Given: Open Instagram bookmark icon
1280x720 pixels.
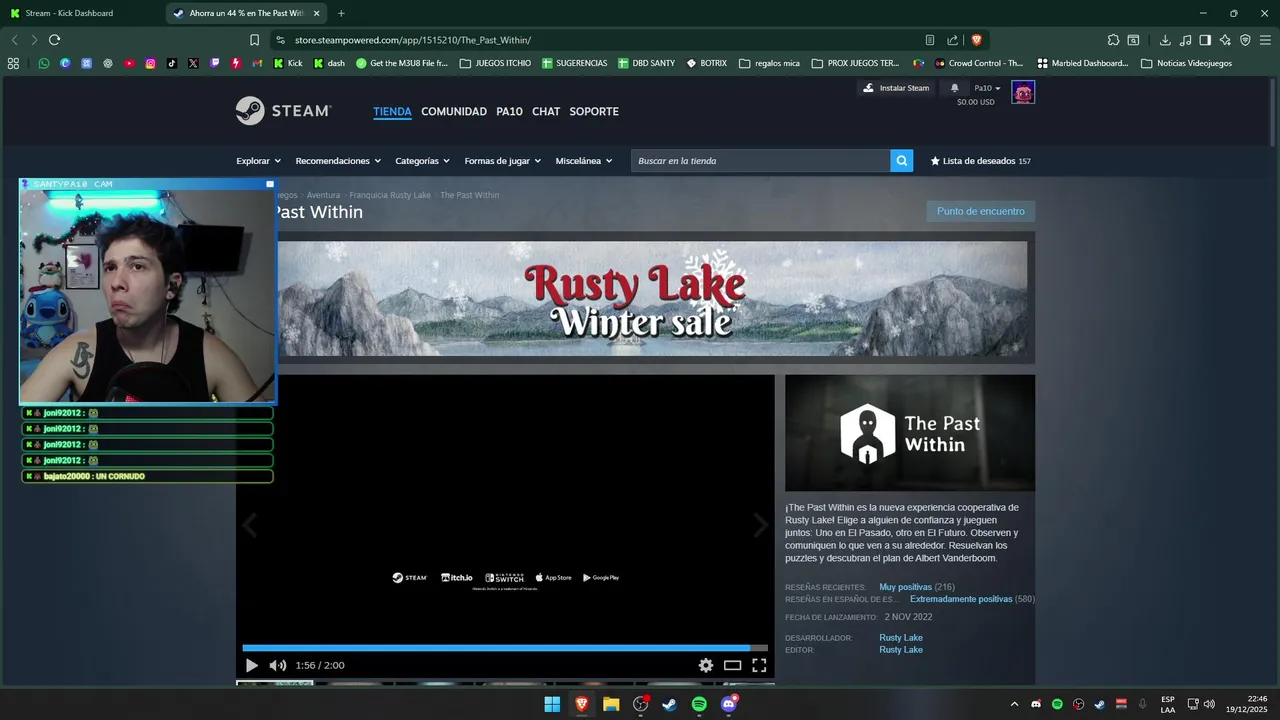Looking at the screenshot, I should click(x=150, y=63).
